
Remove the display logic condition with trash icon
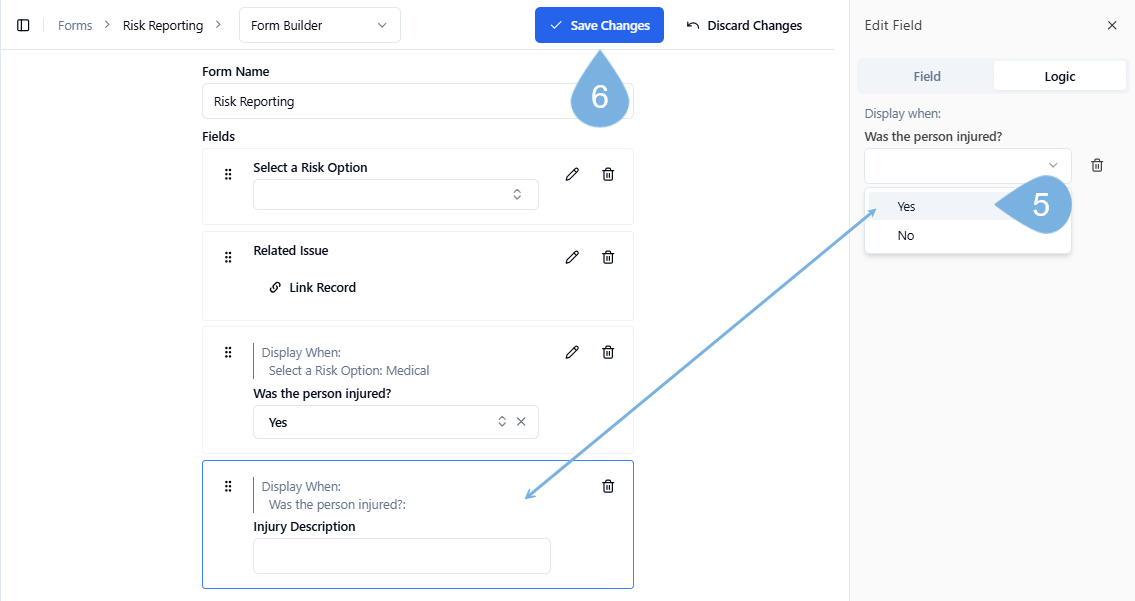(x=1097, y=165)
